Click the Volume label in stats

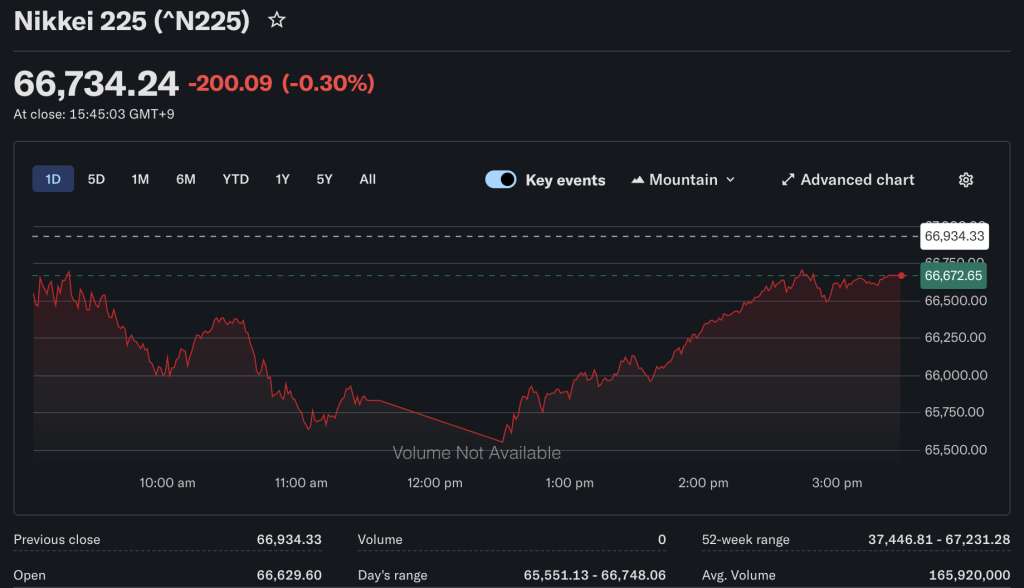(x=380, y=540)
